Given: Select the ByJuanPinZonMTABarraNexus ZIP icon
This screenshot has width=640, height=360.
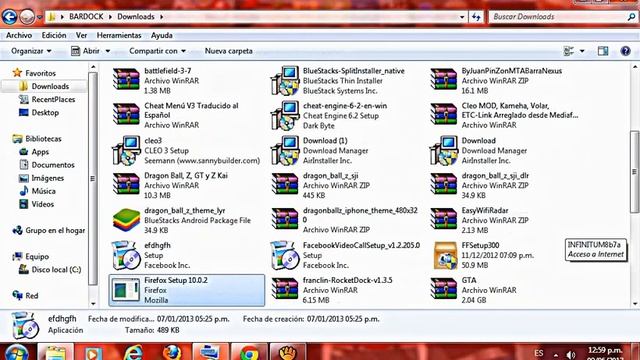Looking at the screenshot, I should coord(444,79).
